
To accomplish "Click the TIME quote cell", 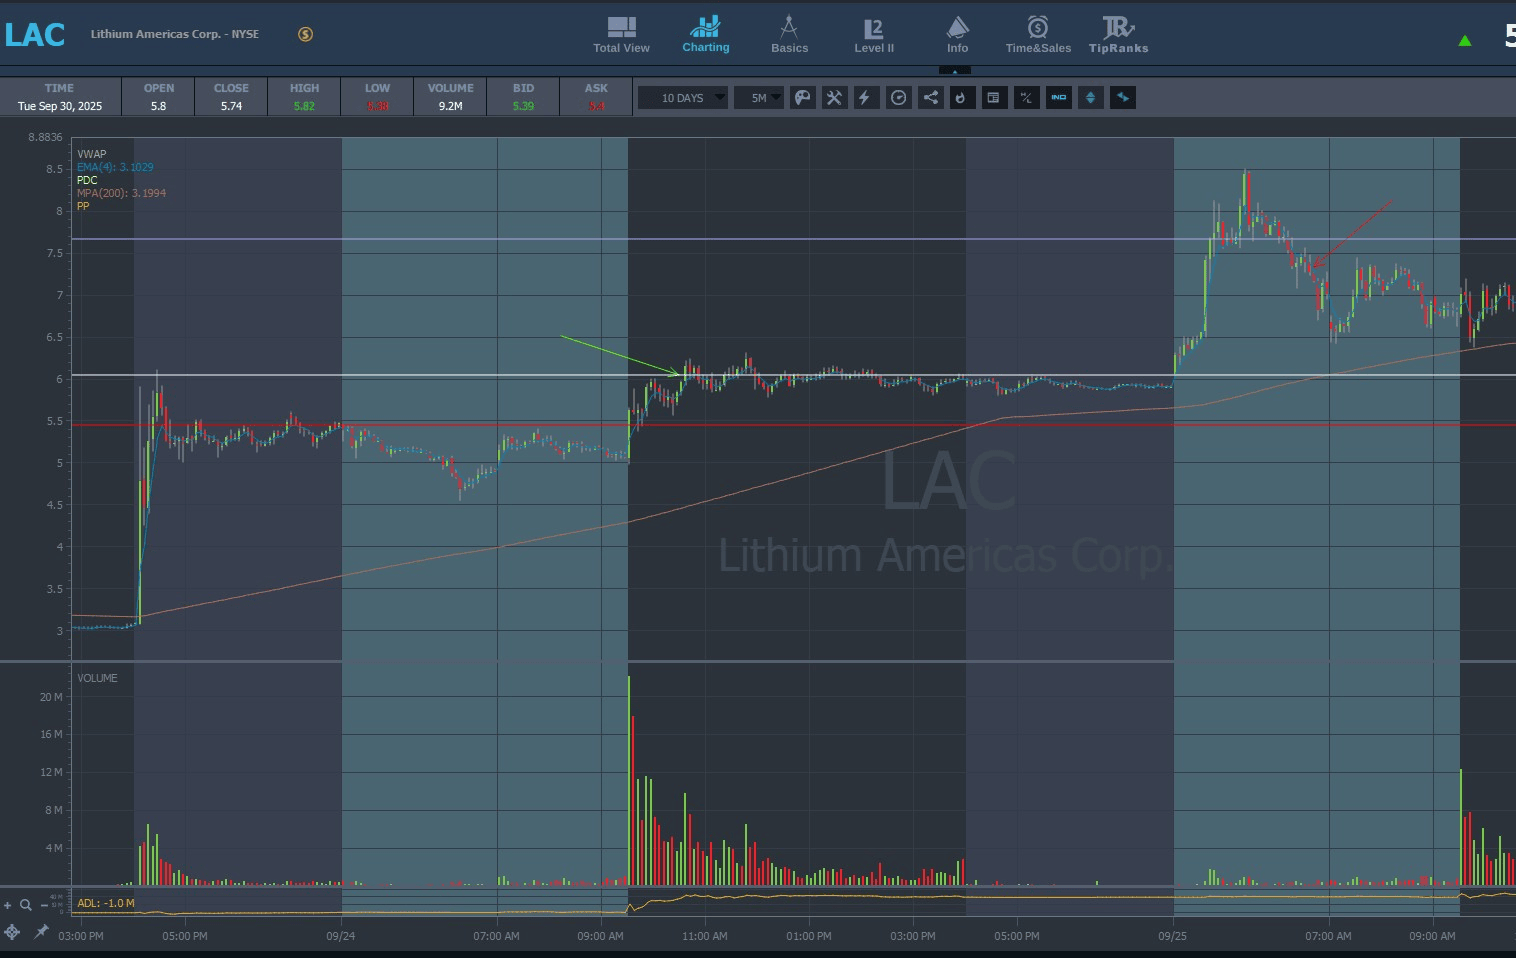I will point(60,97).
